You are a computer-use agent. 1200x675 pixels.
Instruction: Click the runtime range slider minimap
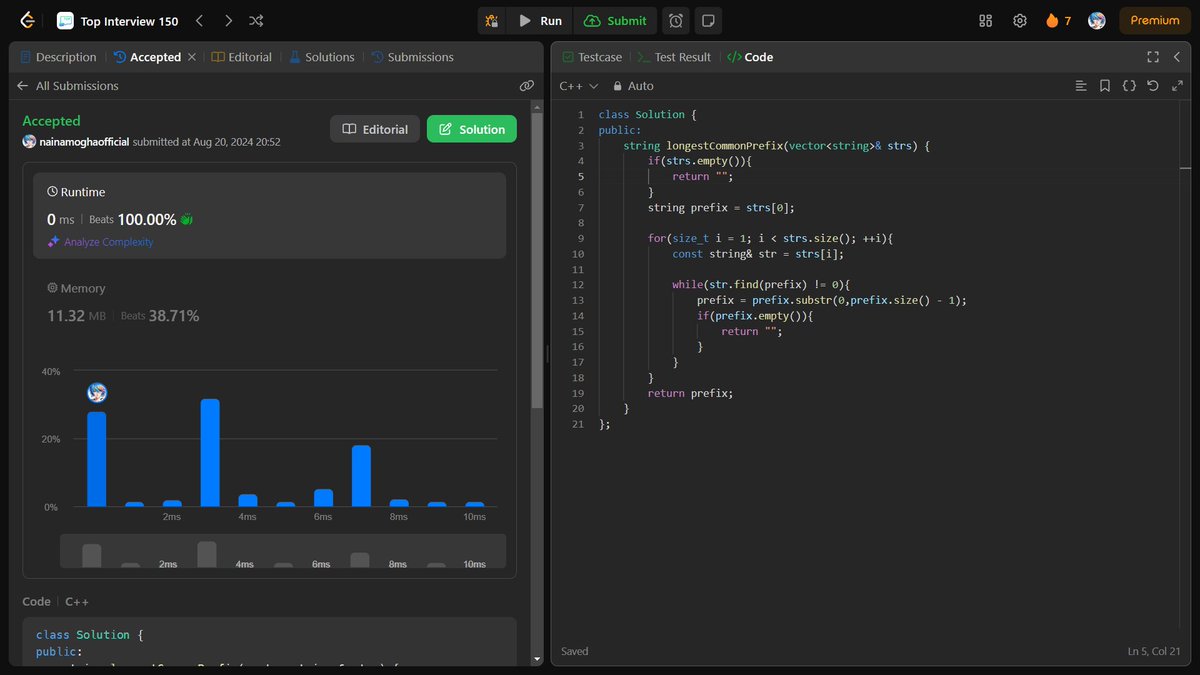click(x=283, y=551)
